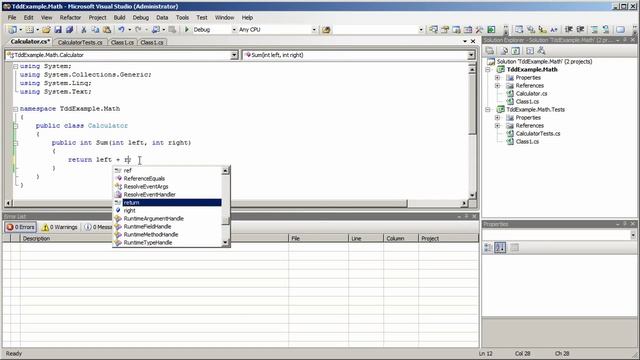
Task: Click the Find in Files toolbar icon
Action: pyautogui.click(x=326, y=29)
